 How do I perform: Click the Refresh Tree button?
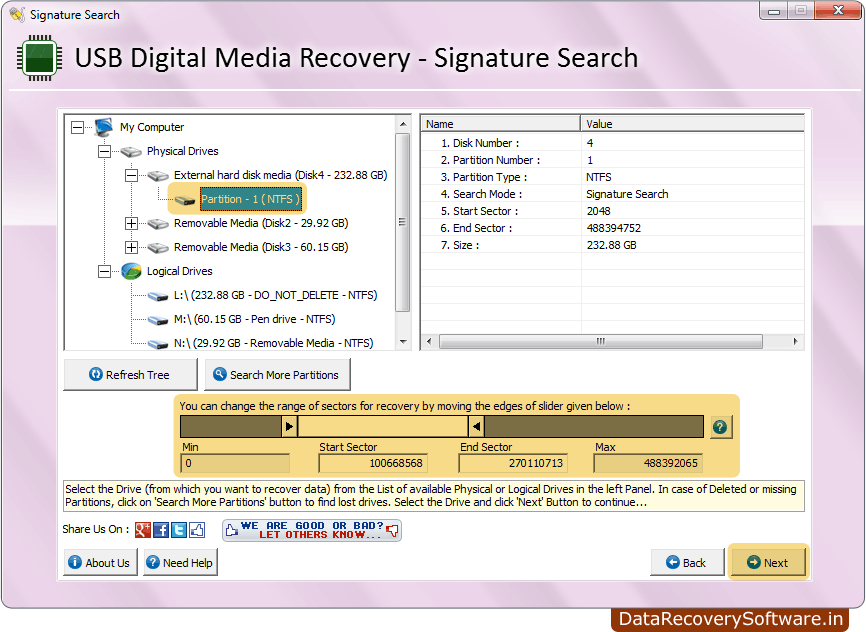coord(130,375)
